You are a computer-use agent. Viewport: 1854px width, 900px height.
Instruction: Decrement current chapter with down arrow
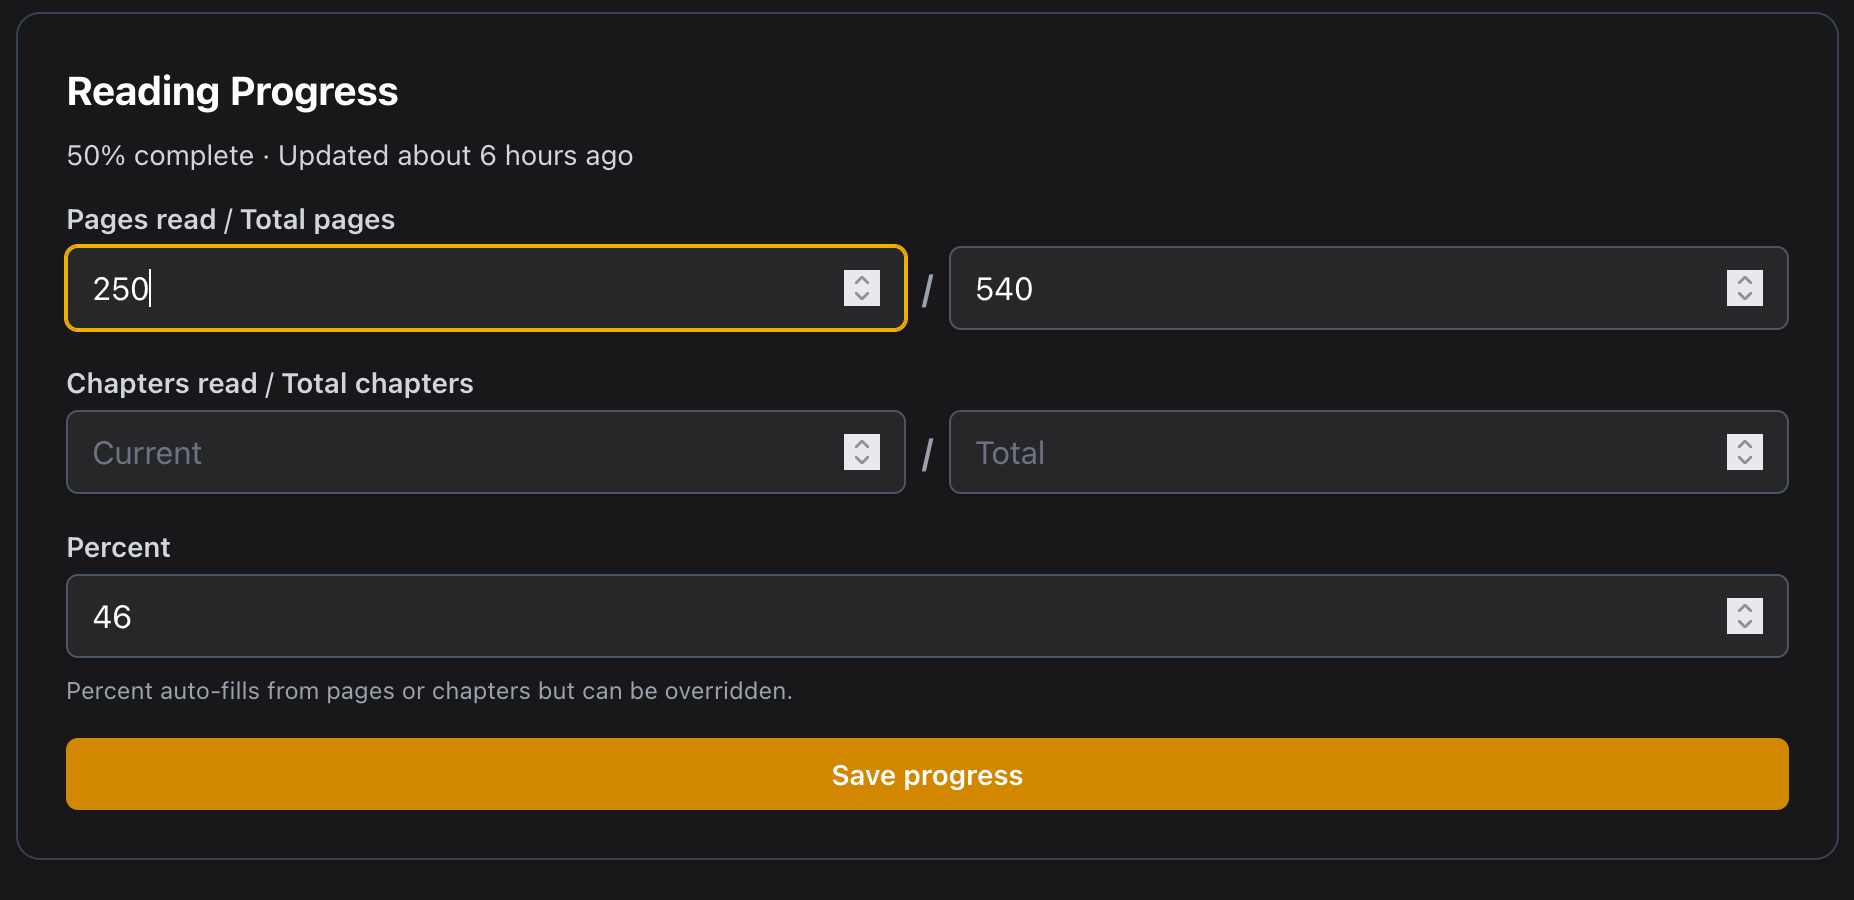pyautogui.click(x=861, y=461)
